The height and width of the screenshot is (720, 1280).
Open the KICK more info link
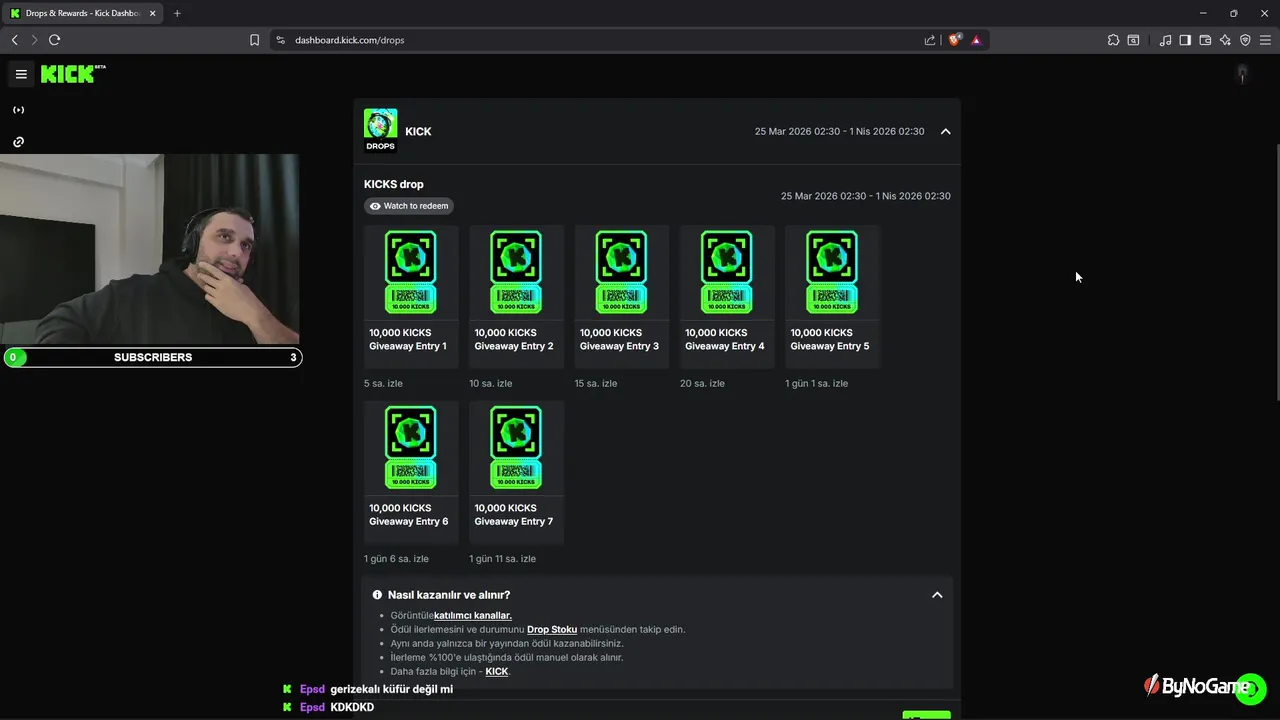tap(497, 672)
